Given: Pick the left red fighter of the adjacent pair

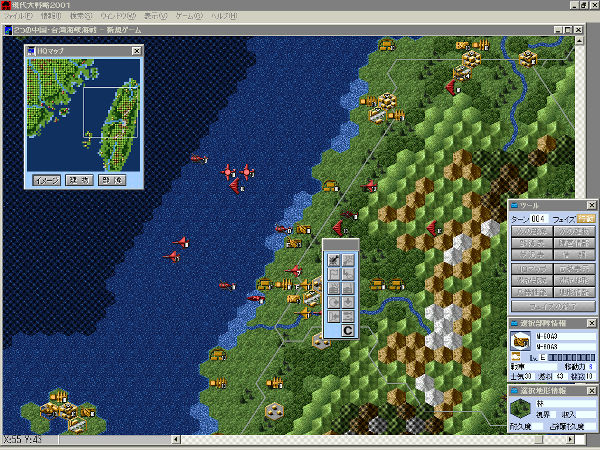Looking at the screenshot, I should [228, 172].
